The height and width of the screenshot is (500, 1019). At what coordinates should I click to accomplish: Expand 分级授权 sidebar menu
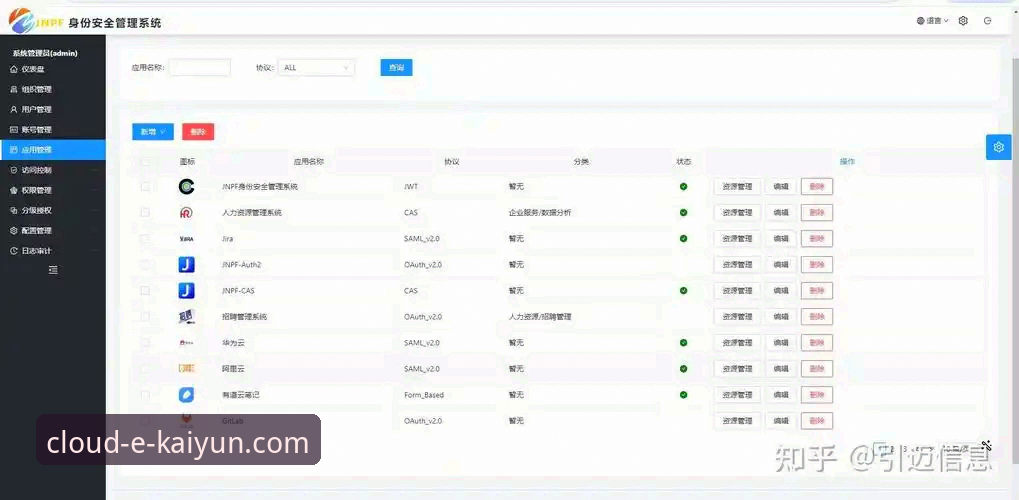(x=53, y=210)
